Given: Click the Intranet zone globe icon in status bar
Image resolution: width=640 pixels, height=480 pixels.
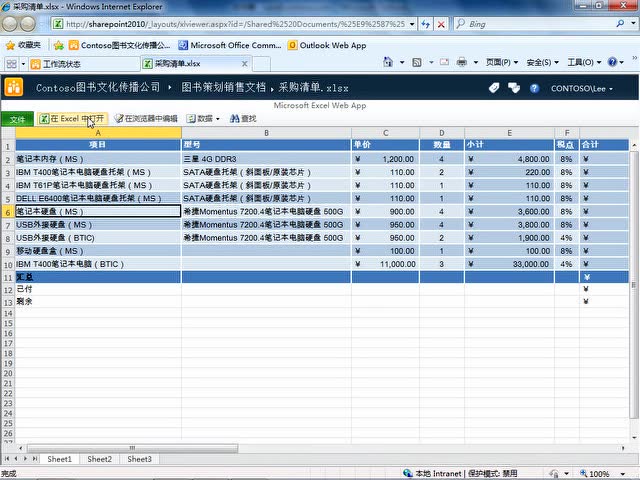Looking at the screenshot, I should (x=407, y=473).
